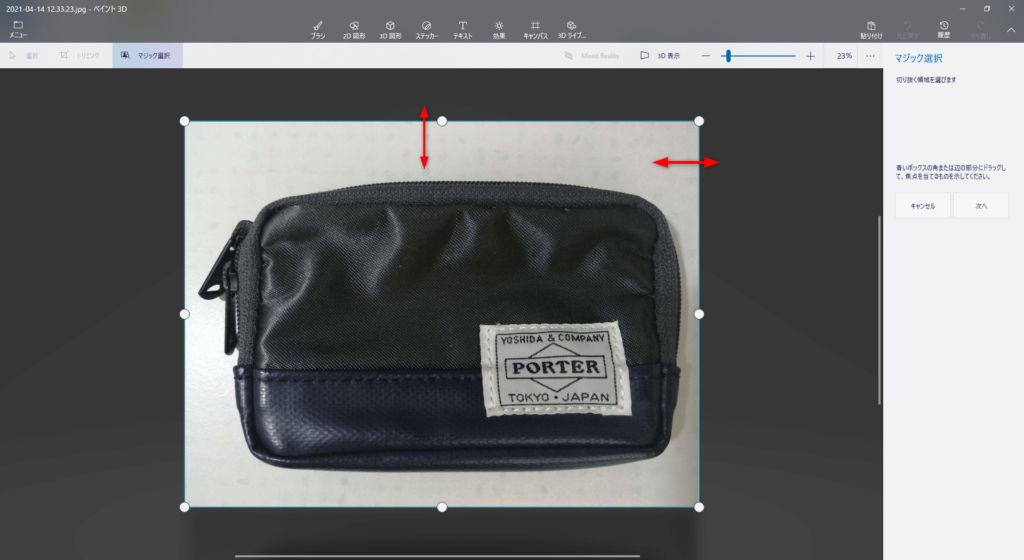Close the Paint 3D window
1024x560 pixels.
coord(1011,8)
